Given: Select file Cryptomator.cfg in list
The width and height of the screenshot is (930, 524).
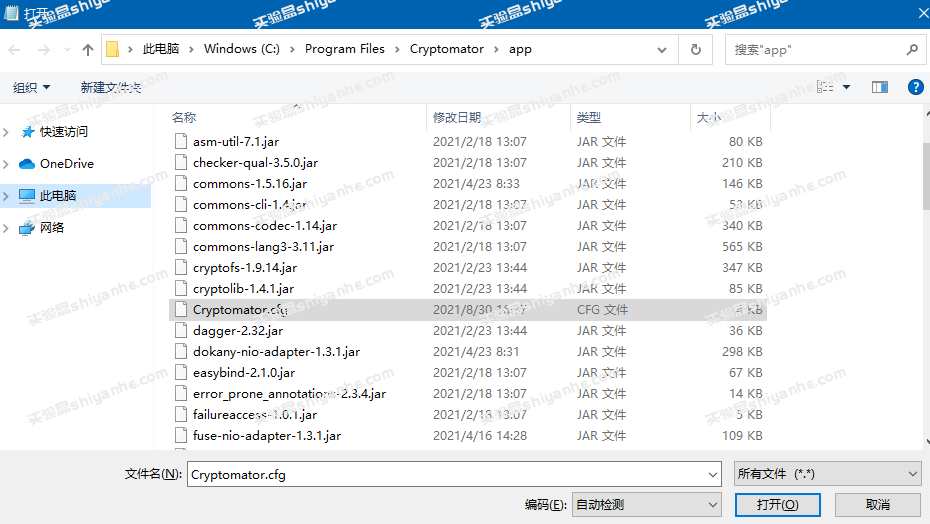Looking at the screenshot, I should [x=240, y=310].
